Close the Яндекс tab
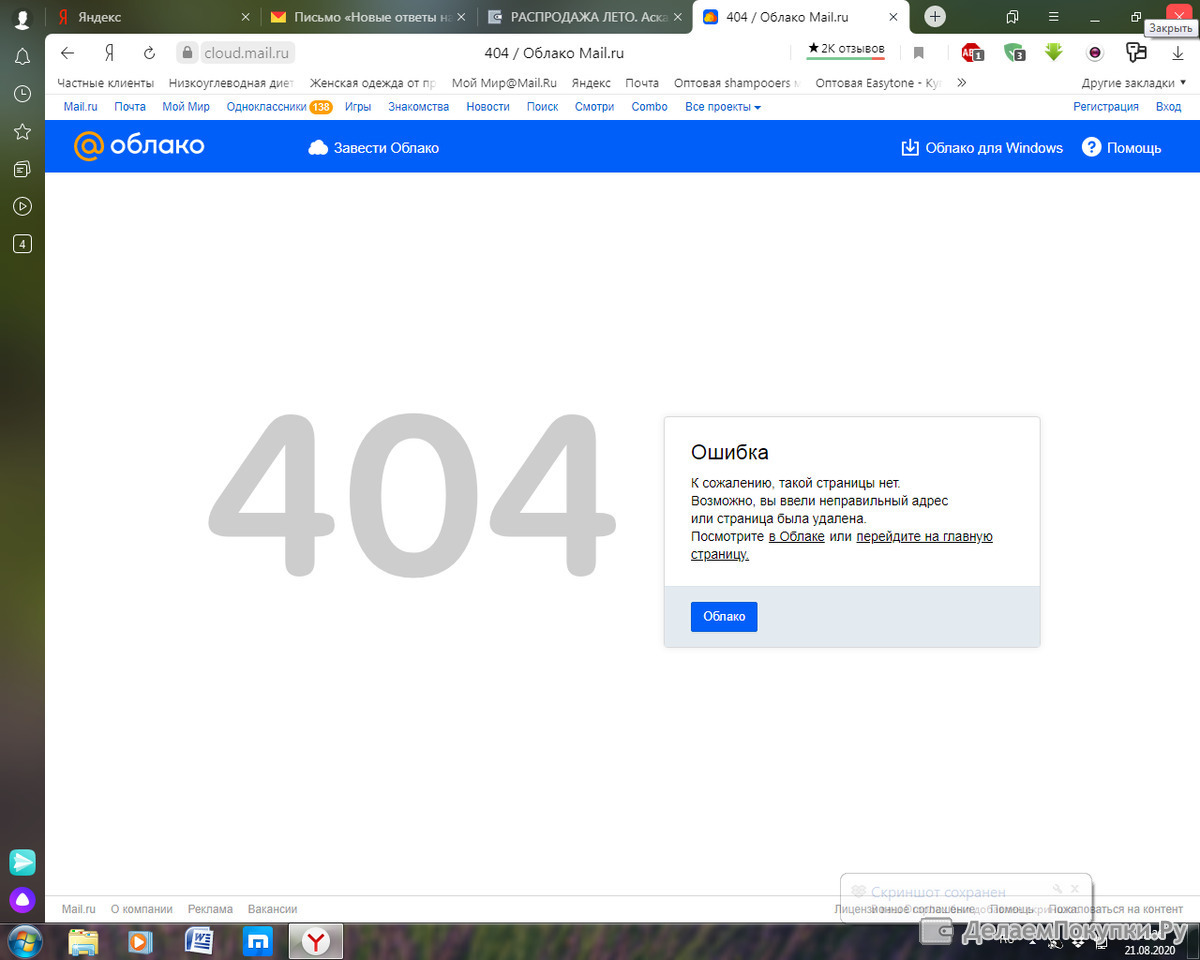 (245, 17)
